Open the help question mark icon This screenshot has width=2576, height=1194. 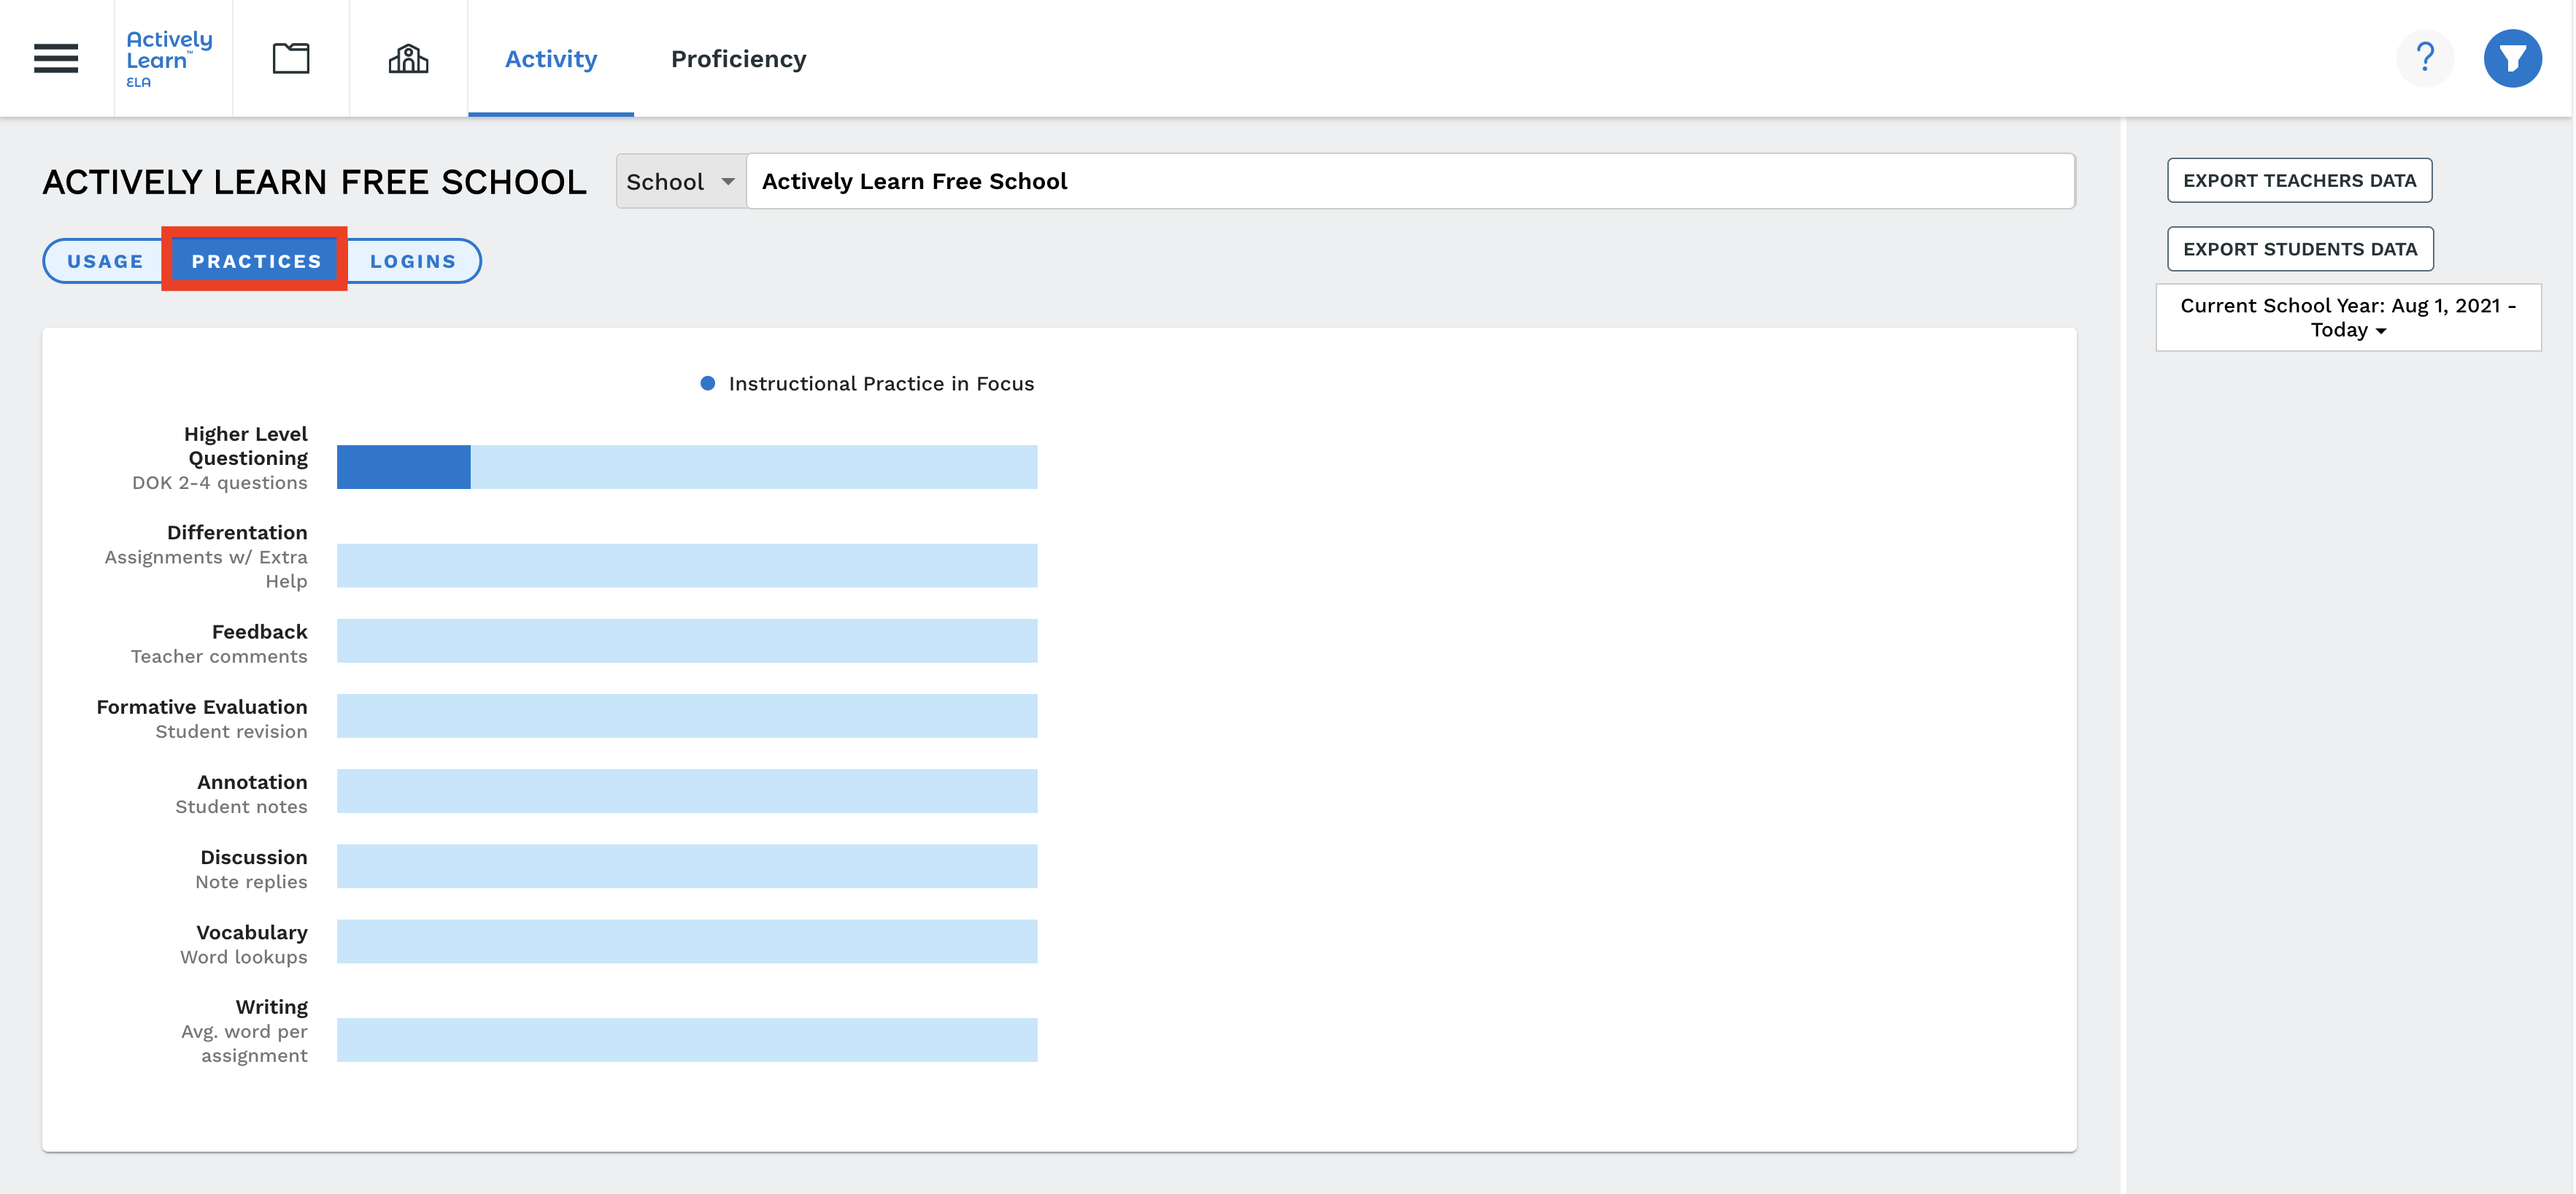click(x=2425, y=58)
